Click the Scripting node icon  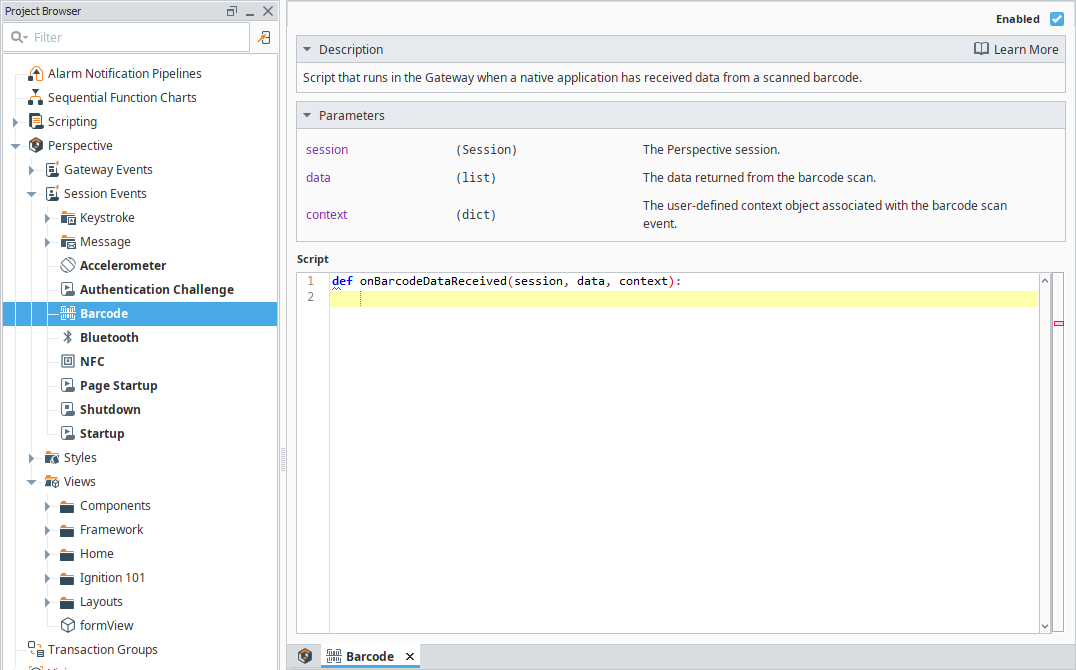click(x=36, y=122)
